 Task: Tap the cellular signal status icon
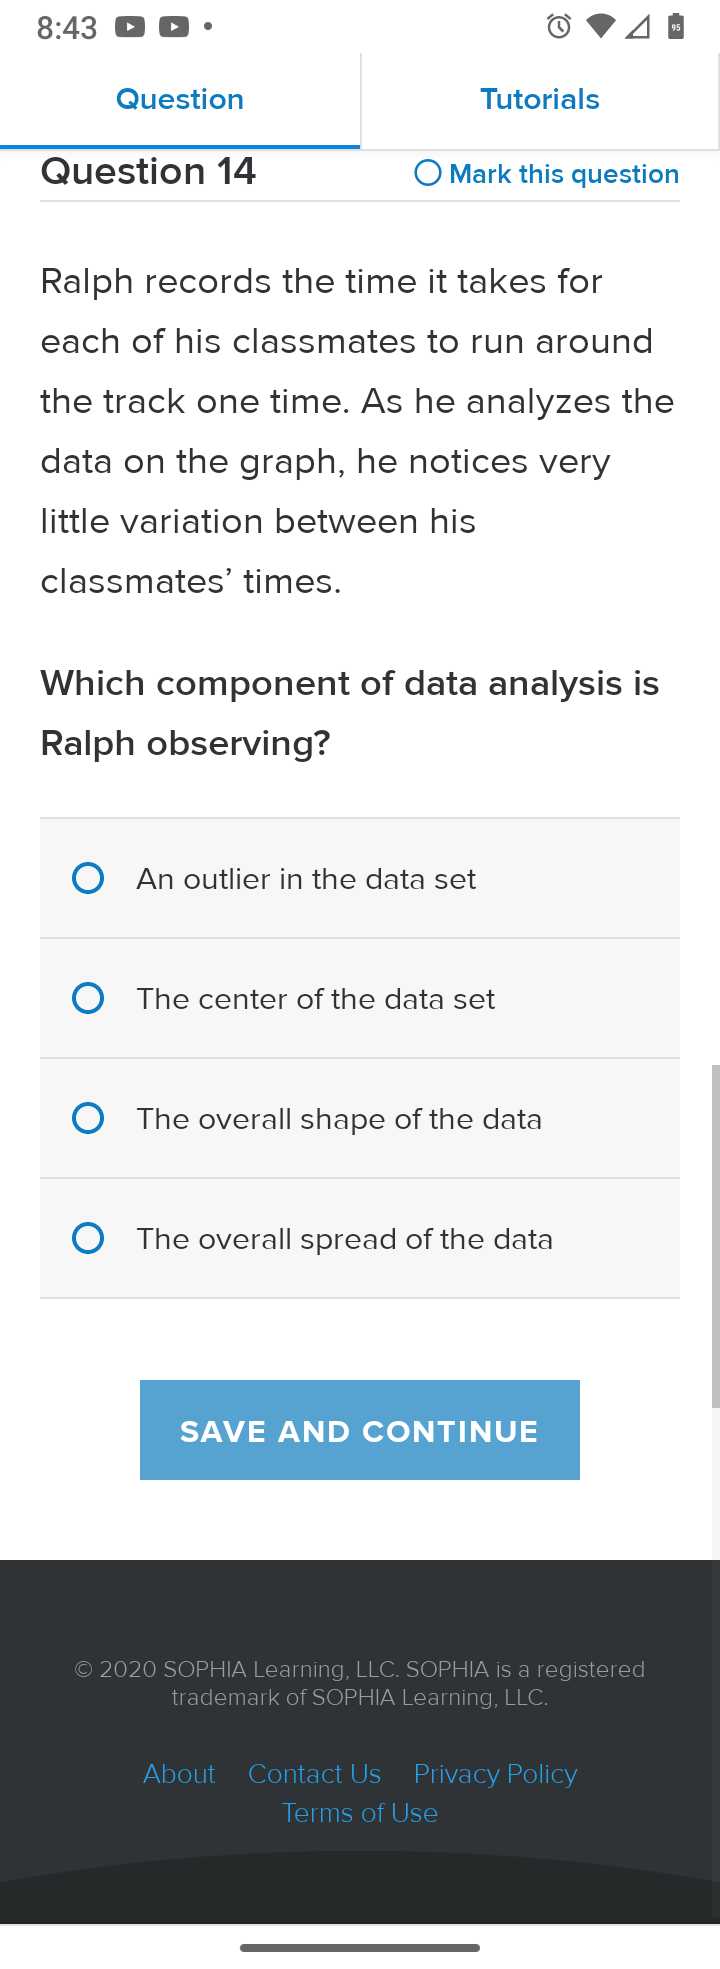click(637, 27)
